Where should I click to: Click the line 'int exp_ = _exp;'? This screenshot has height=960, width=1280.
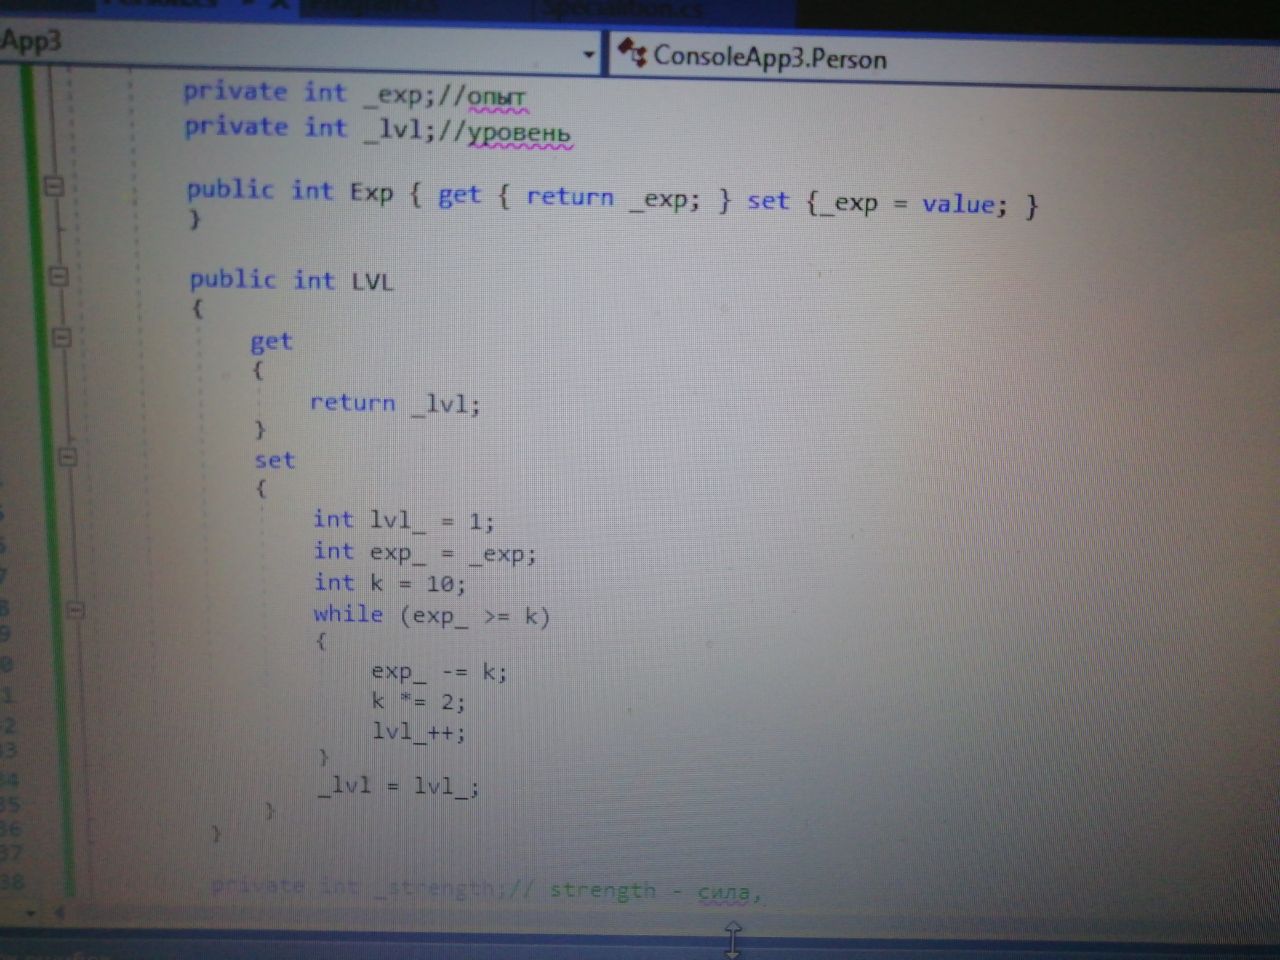(424, 552)
